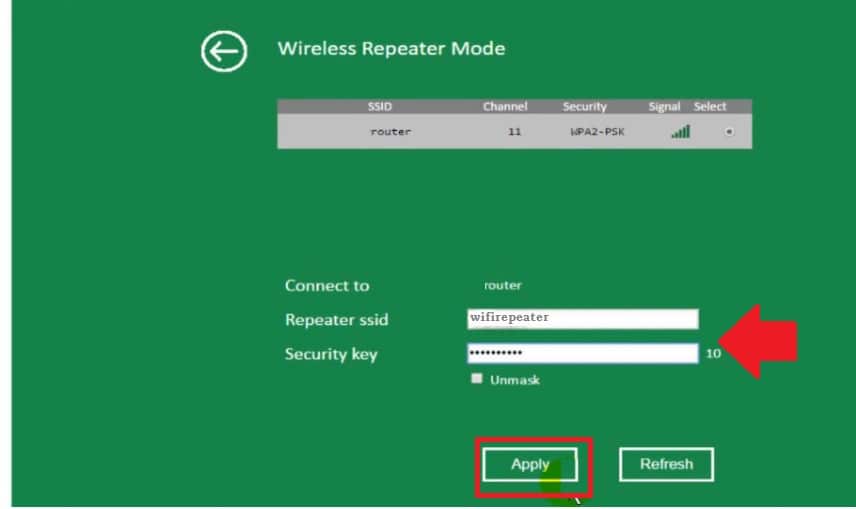Click the Wireless Repeater Mode title
Screen dimensions: 856x509
pos(391,48)
